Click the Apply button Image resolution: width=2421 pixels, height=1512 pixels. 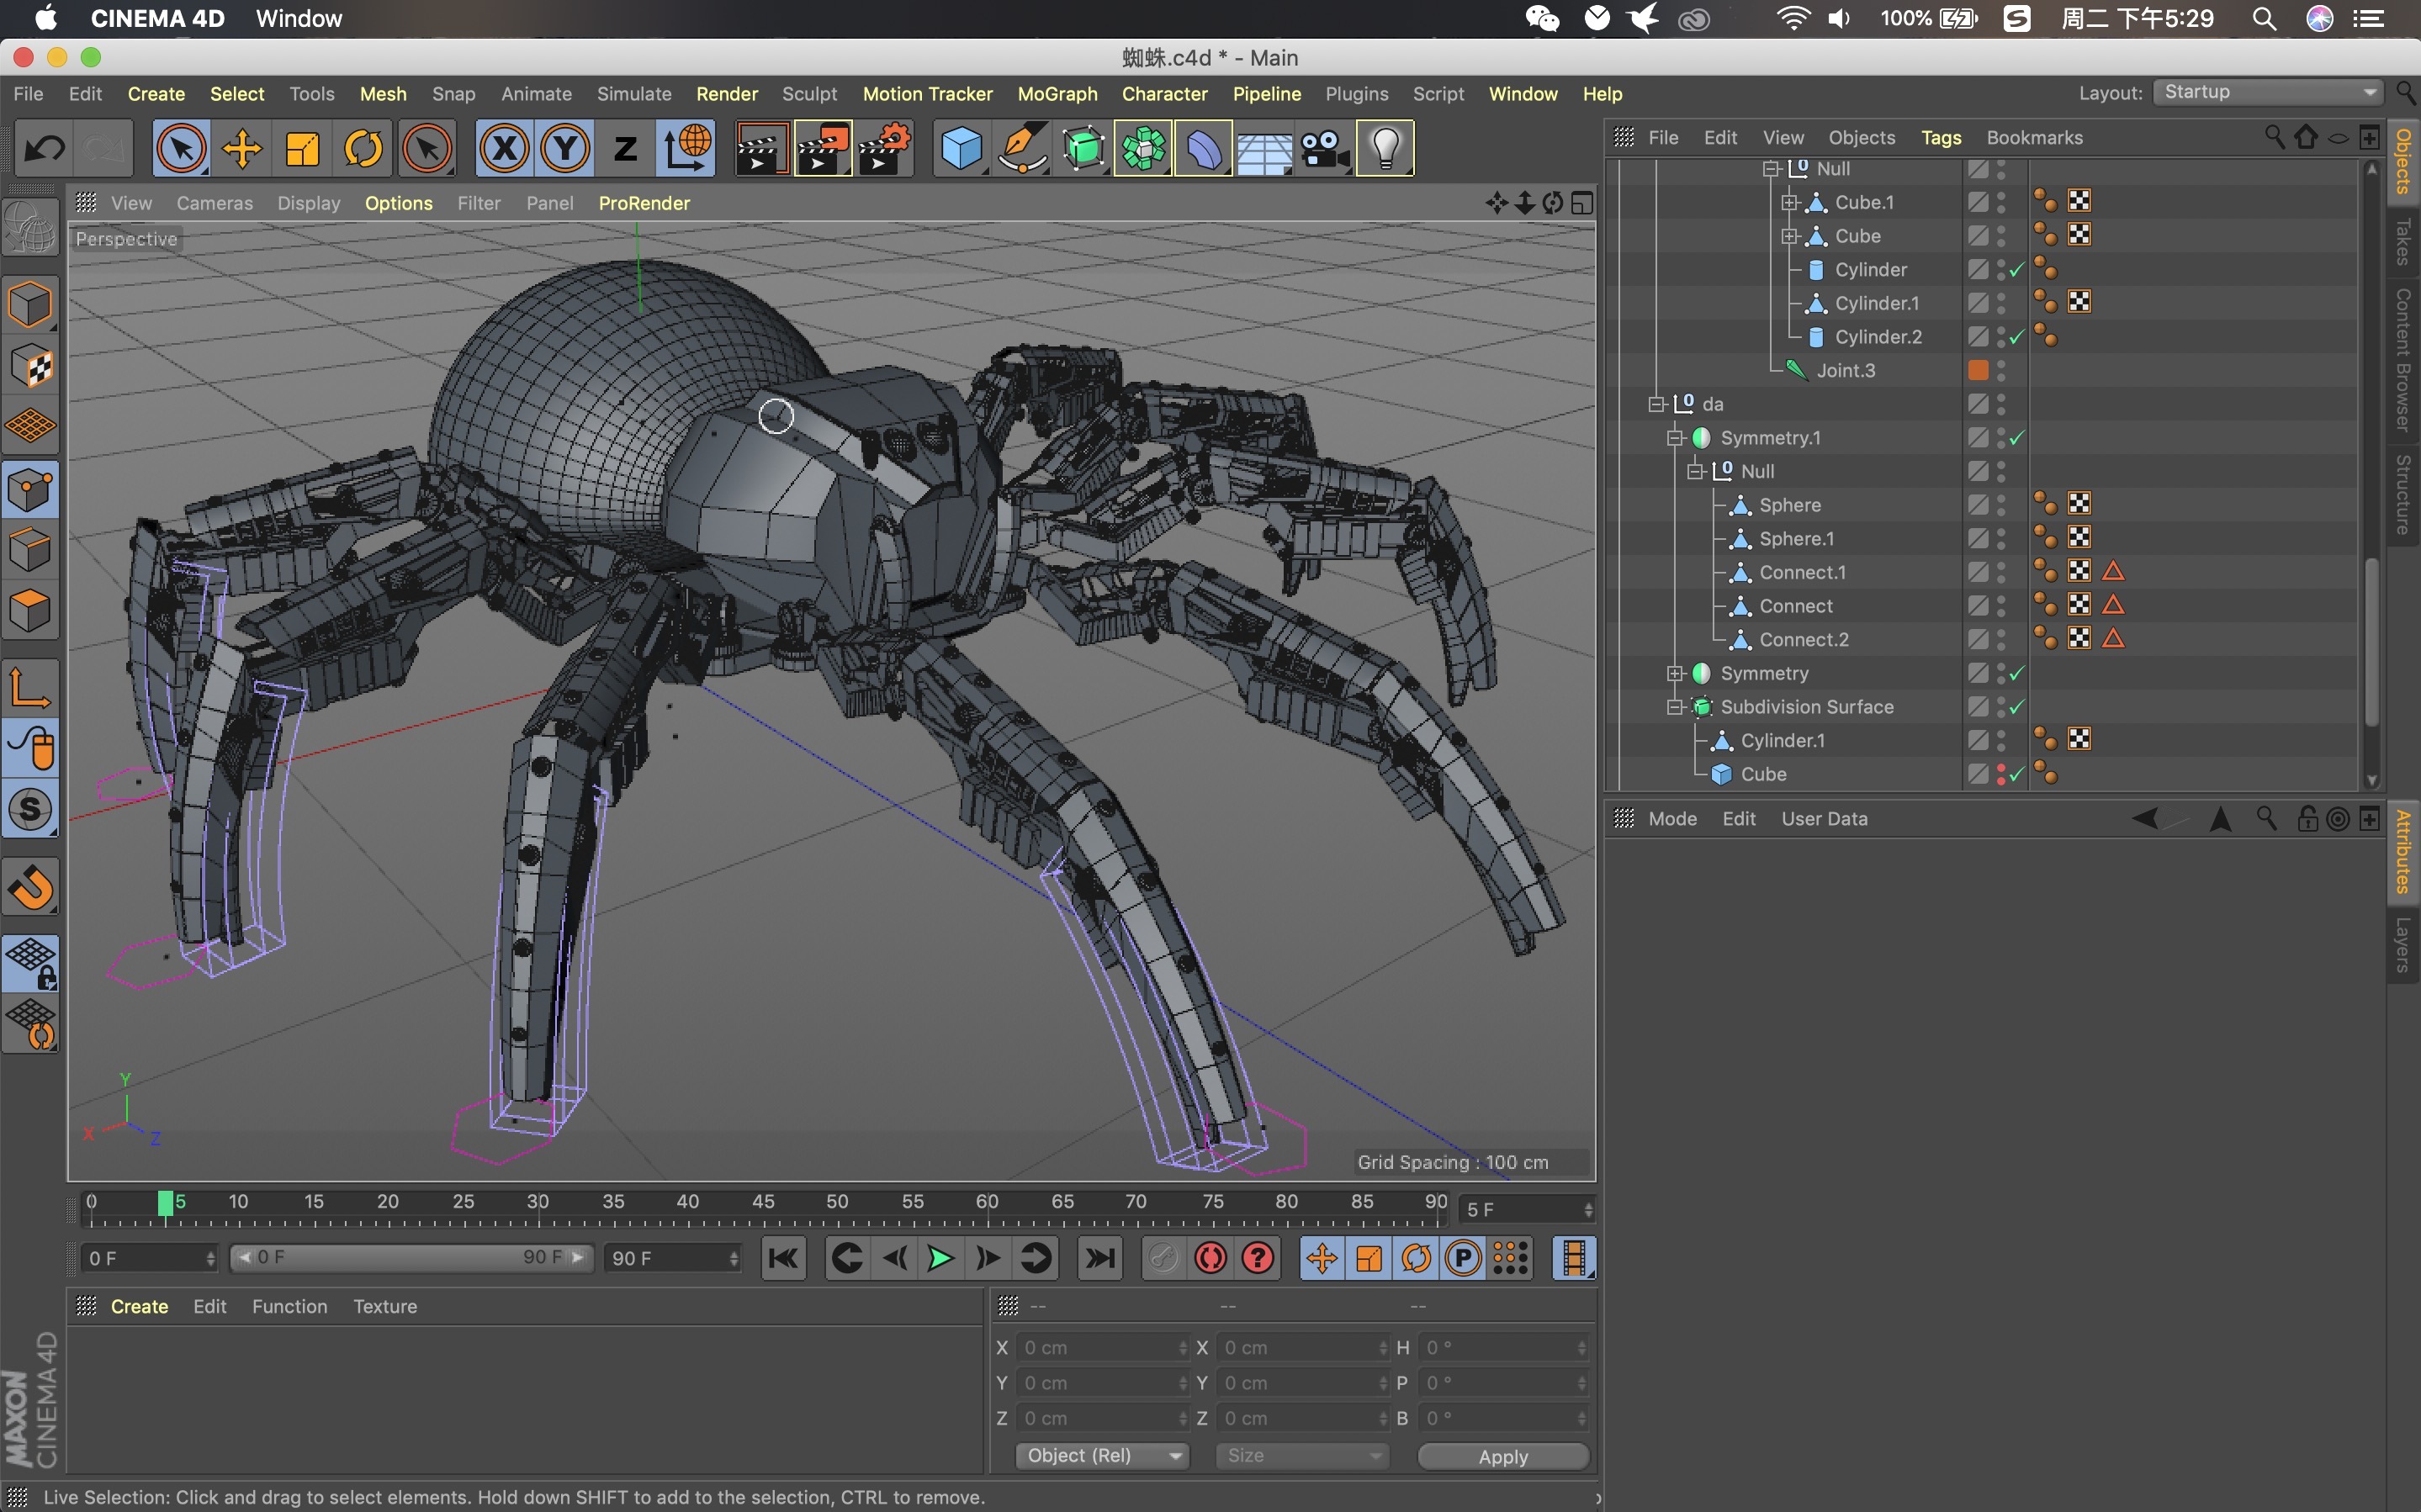1502,1456
